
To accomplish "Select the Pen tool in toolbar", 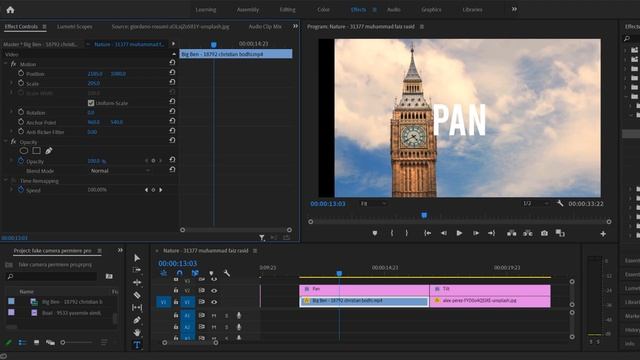I will click(137, 320).
